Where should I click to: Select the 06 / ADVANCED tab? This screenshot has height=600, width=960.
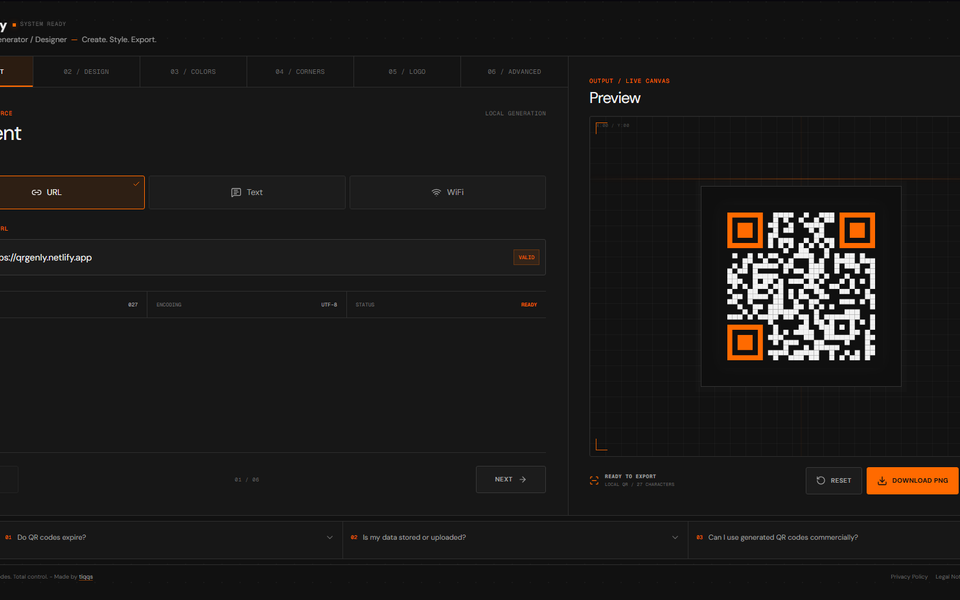pos(514,72)
